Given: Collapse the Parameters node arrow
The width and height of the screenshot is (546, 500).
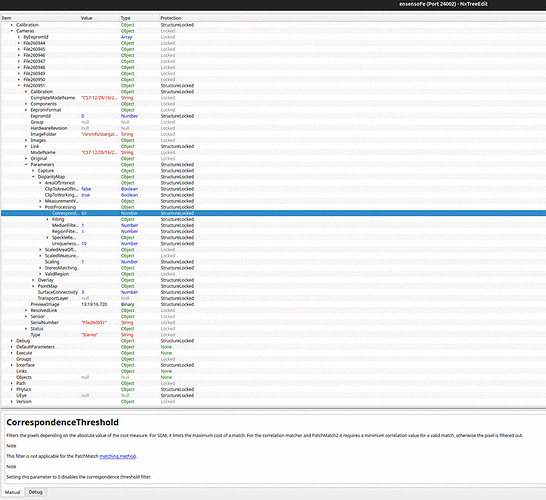Looking at the screenshot, I should click(26, 165).
